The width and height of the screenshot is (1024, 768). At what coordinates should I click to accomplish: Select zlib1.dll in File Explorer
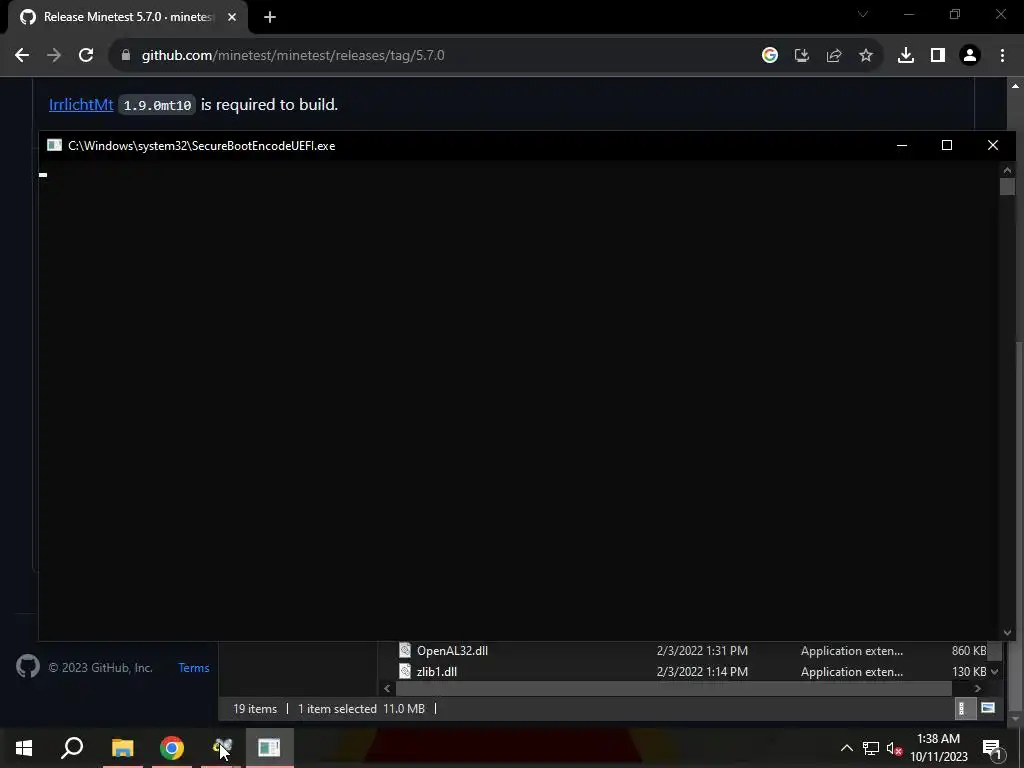click(436, 671)
